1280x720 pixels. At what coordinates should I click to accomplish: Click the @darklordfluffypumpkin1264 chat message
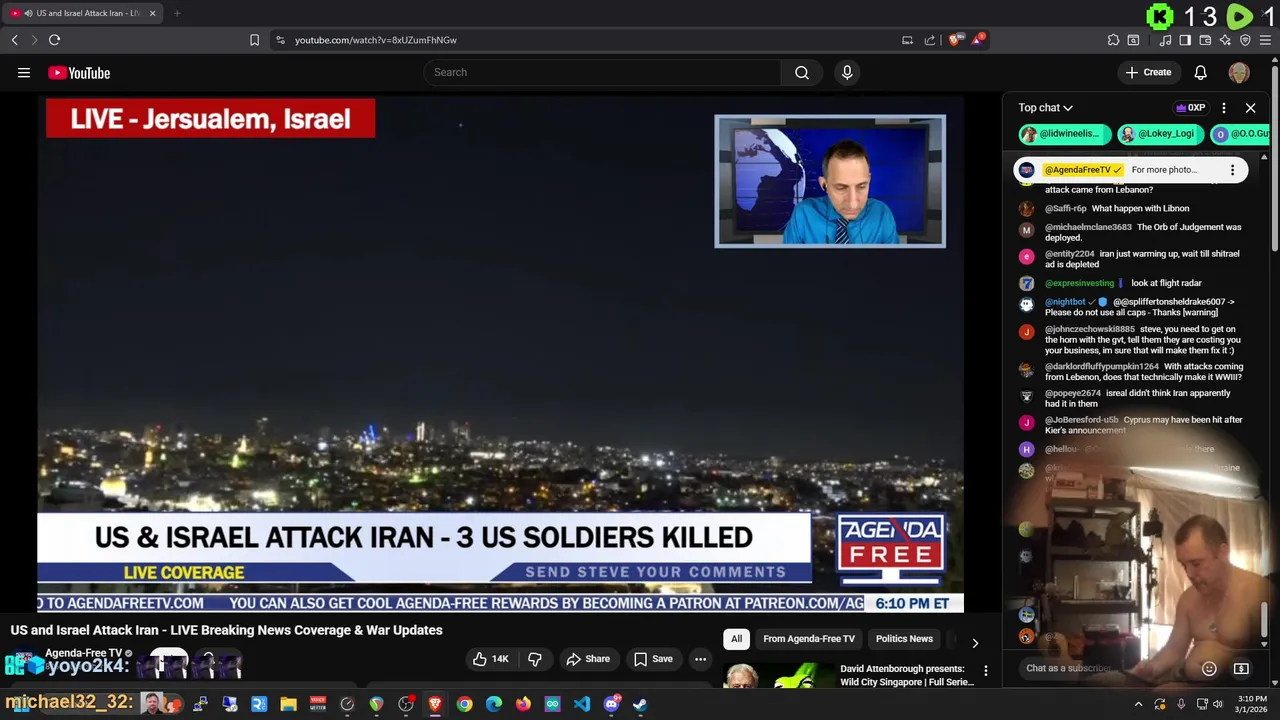[1135, 371]
